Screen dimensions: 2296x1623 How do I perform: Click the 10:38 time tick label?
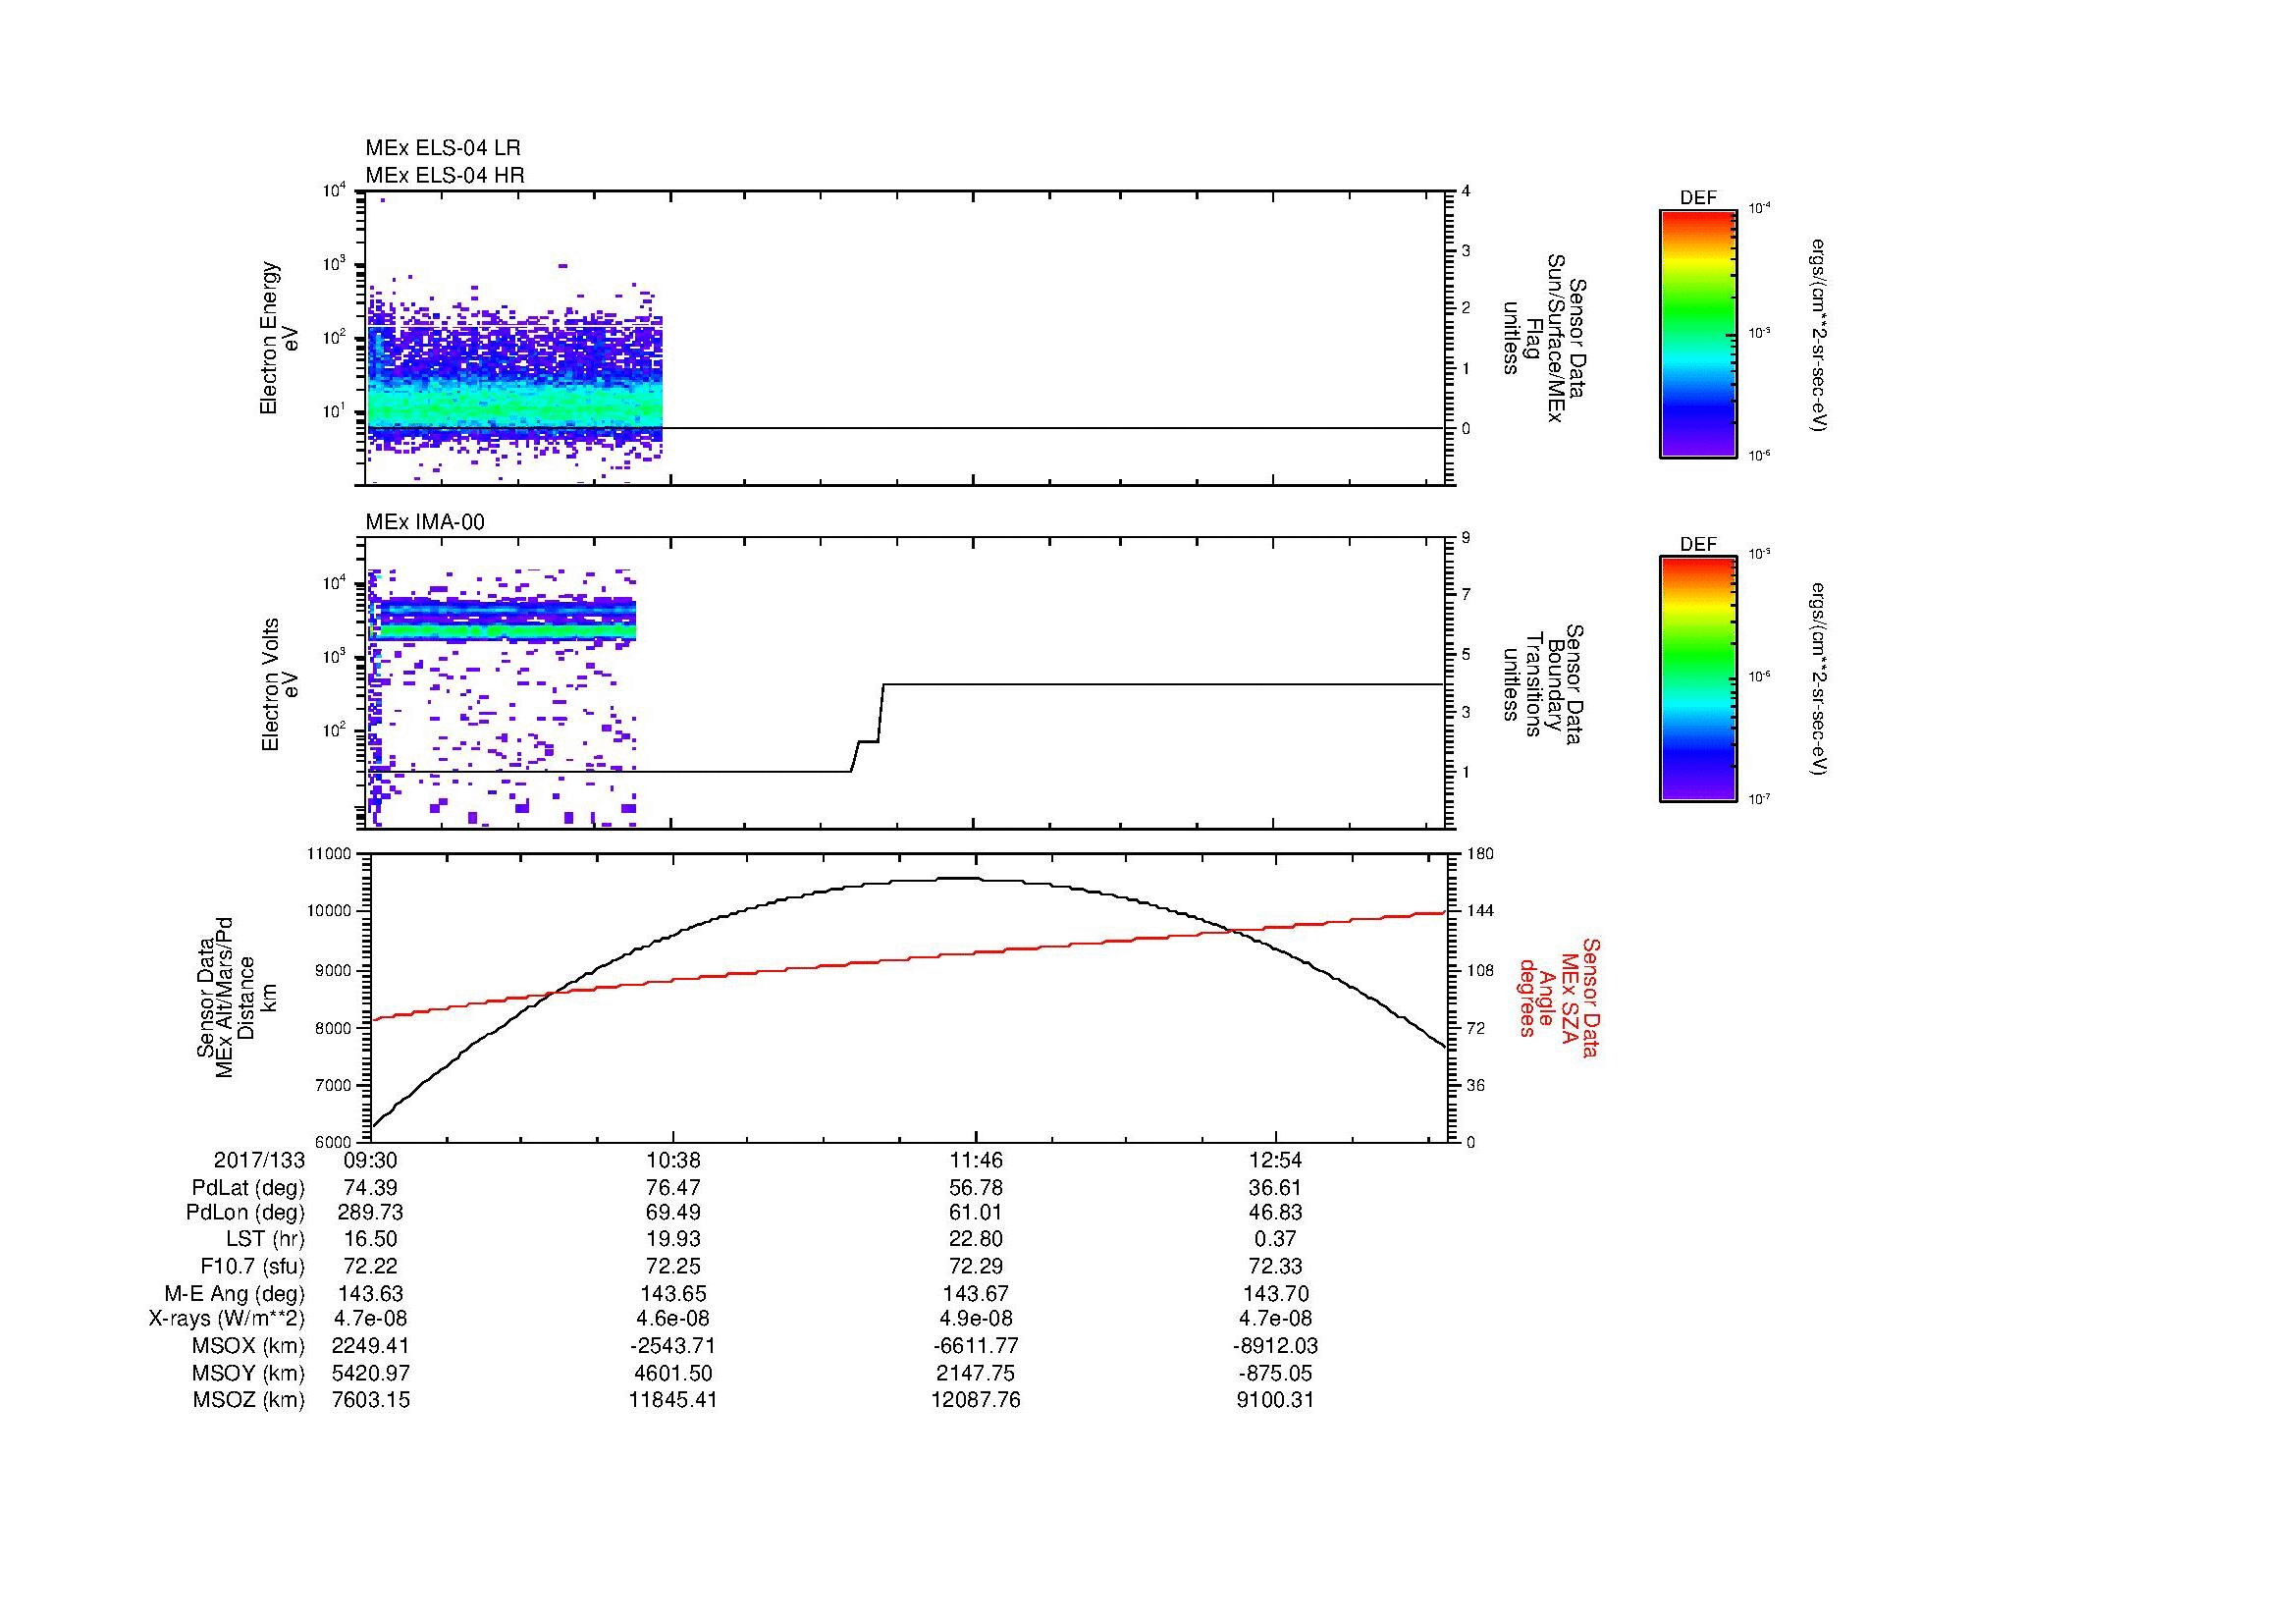coord(674,1161)
